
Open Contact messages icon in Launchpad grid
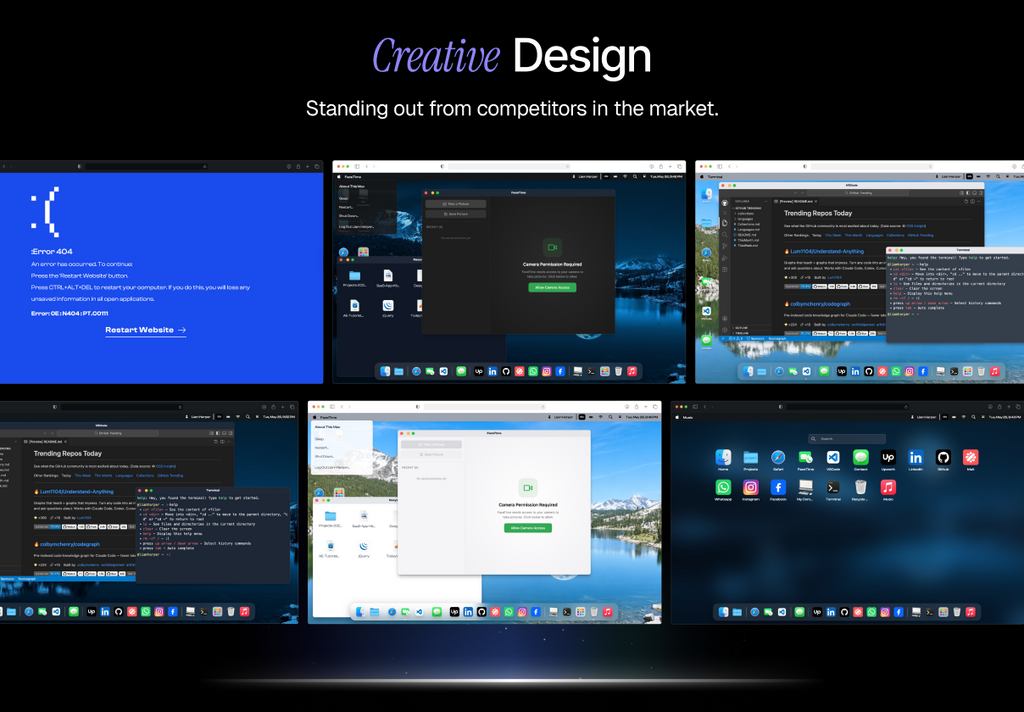pos(861,457)
